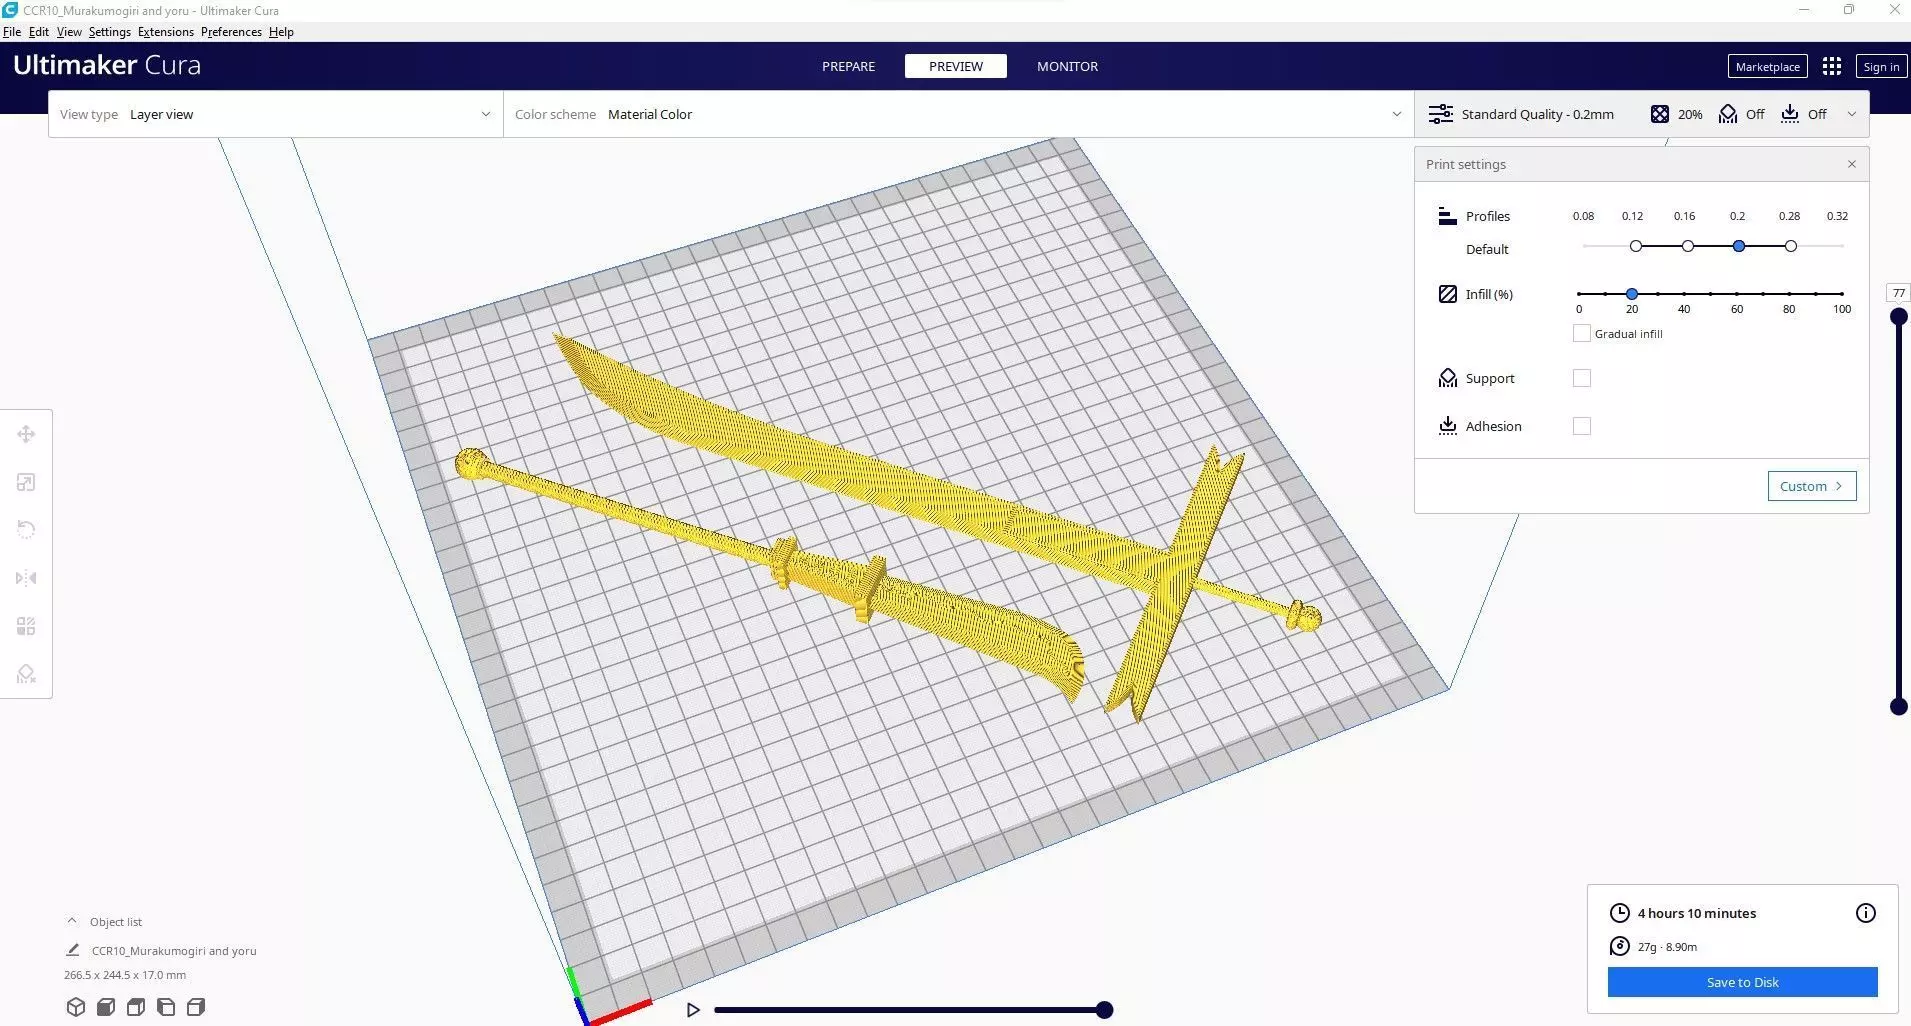Viewport: 1911px width, 1026px height.
Task: Click the Support icon in Print settings
Action: pos(1447,378)
